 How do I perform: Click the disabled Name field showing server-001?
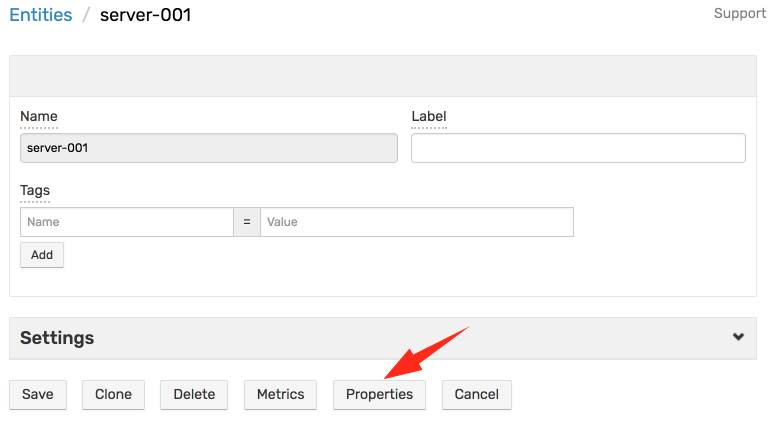[x=209, y=148]
